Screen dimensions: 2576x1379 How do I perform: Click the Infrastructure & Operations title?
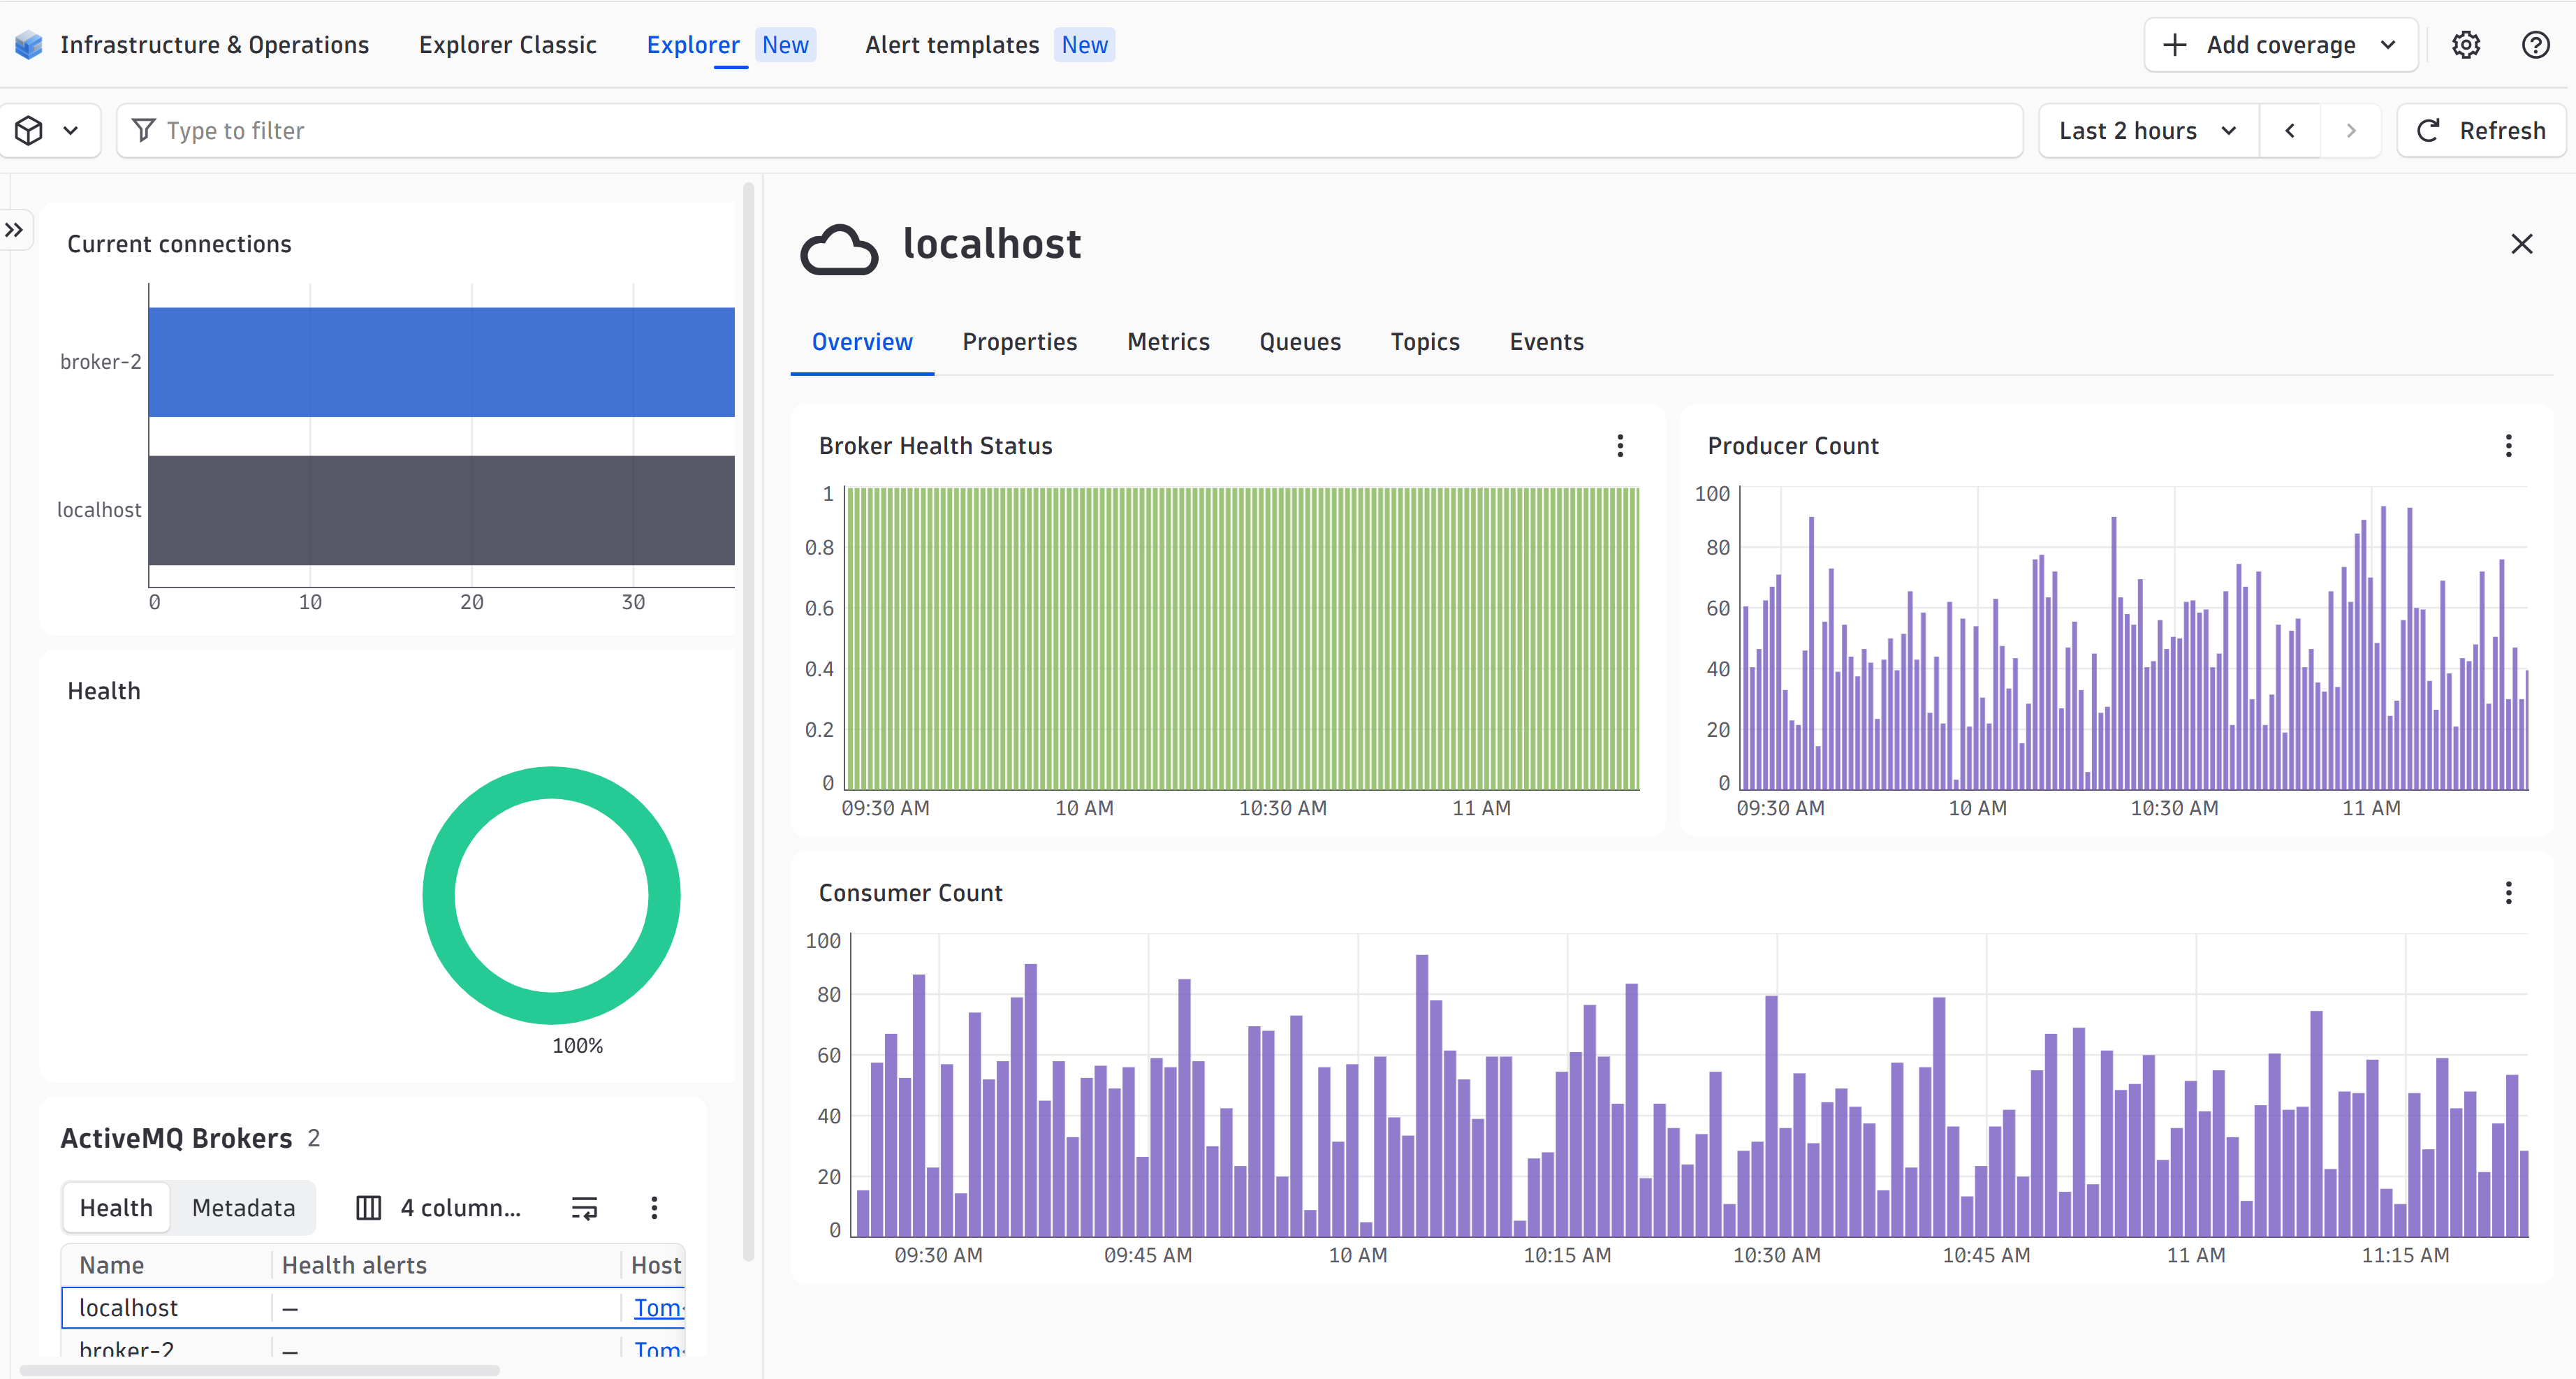214,45
